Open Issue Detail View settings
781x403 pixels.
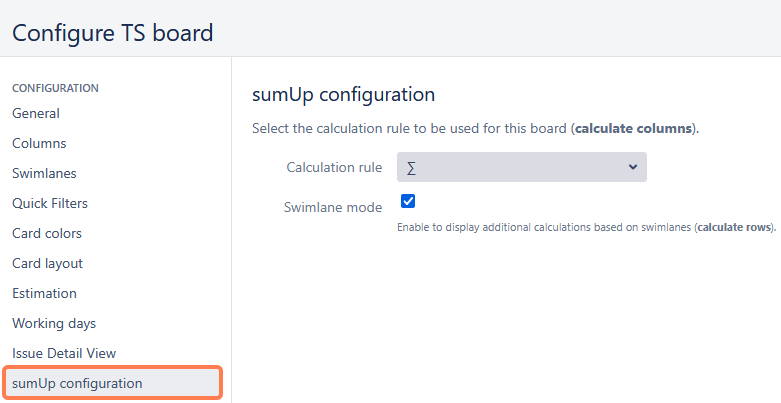pos(64,353)
